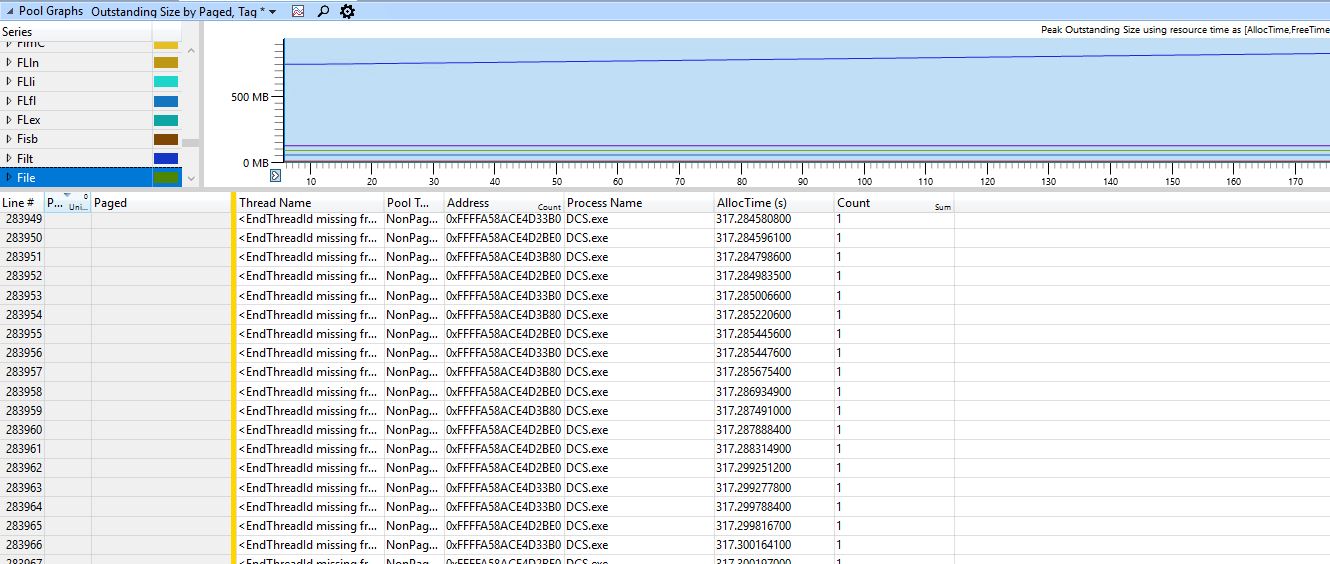The width and height of the screenshot is (1330, 564).
Task: Click the Count column header
Action: pos(895,203)
